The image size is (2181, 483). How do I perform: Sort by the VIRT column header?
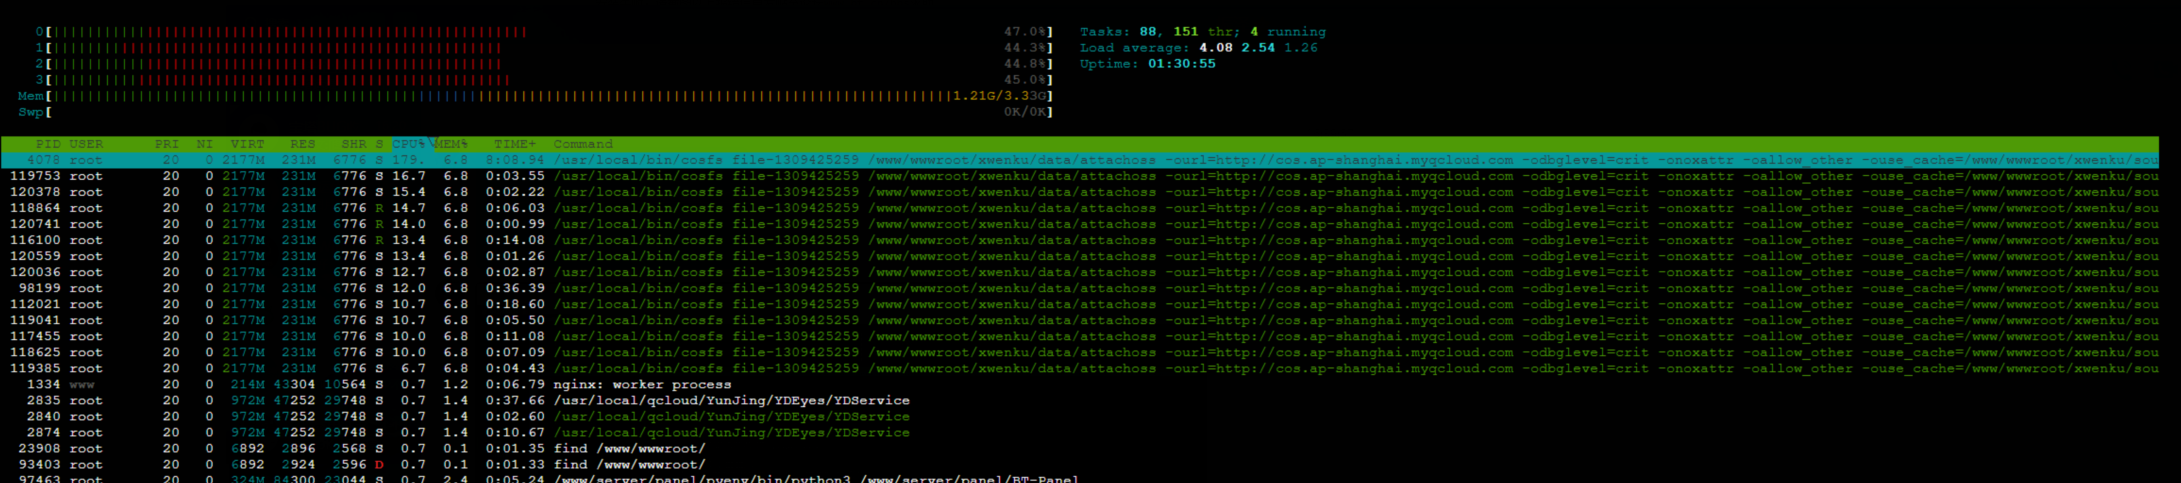tap(247, 144)
